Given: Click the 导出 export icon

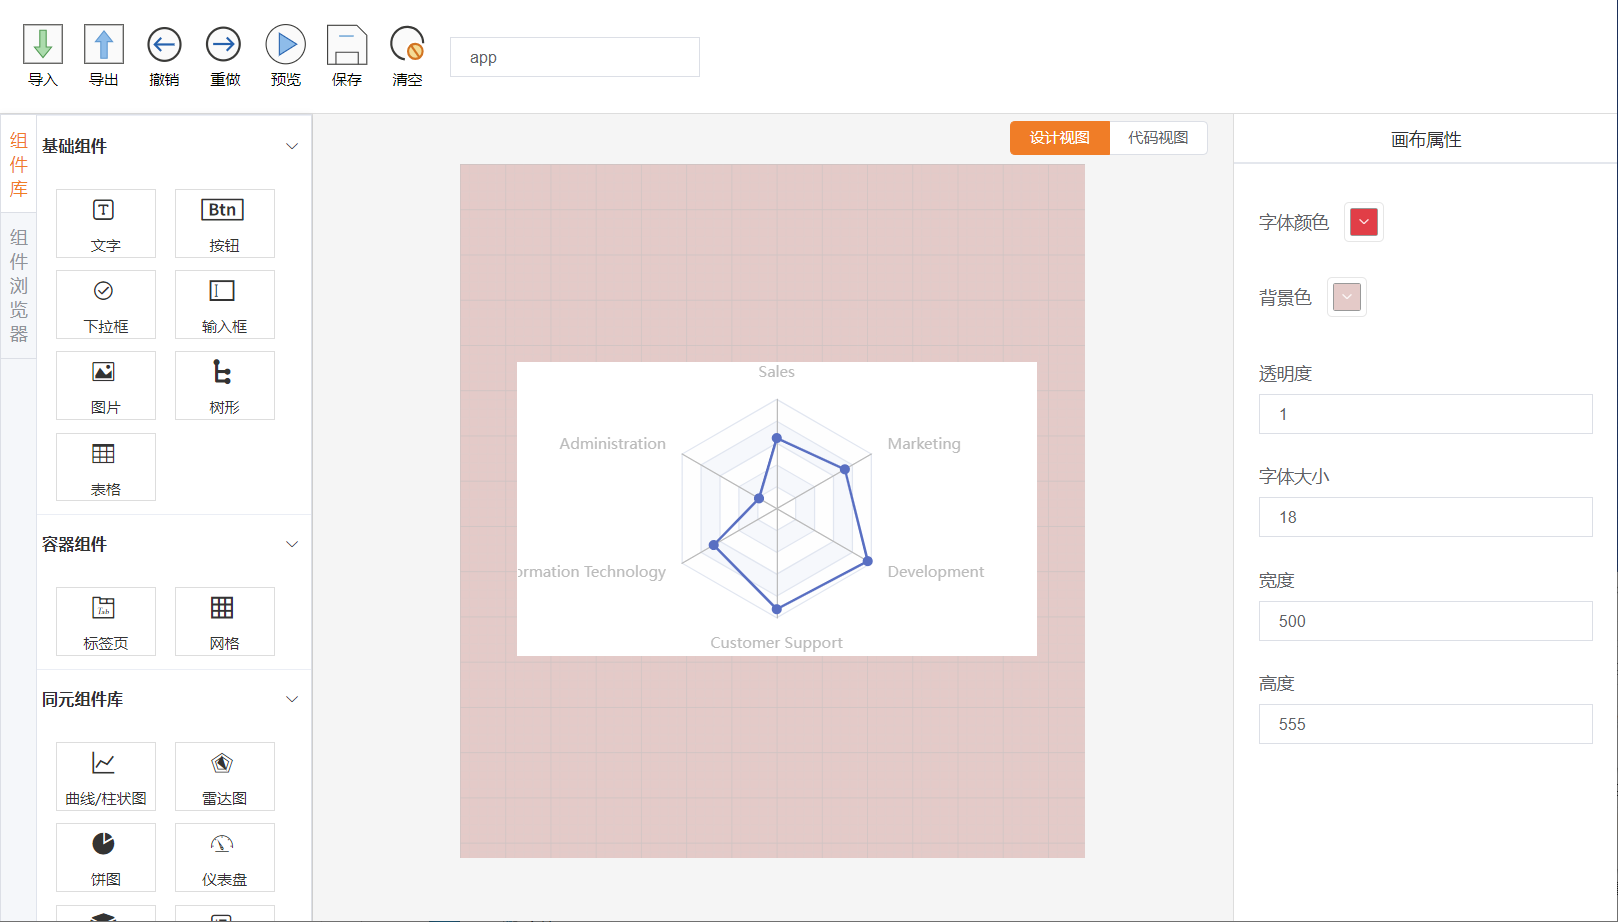Looking at the screenshot, I should coord(104,45).
